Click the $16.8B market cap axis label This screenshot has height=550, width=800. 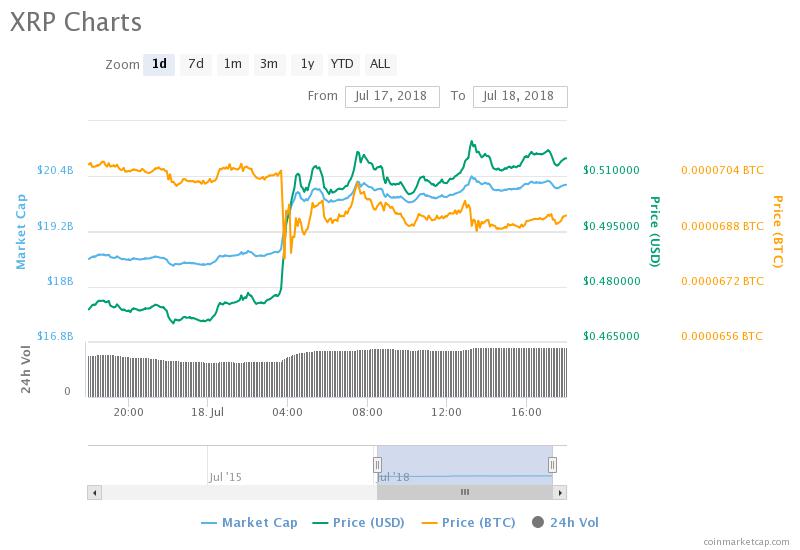[55, 336]
